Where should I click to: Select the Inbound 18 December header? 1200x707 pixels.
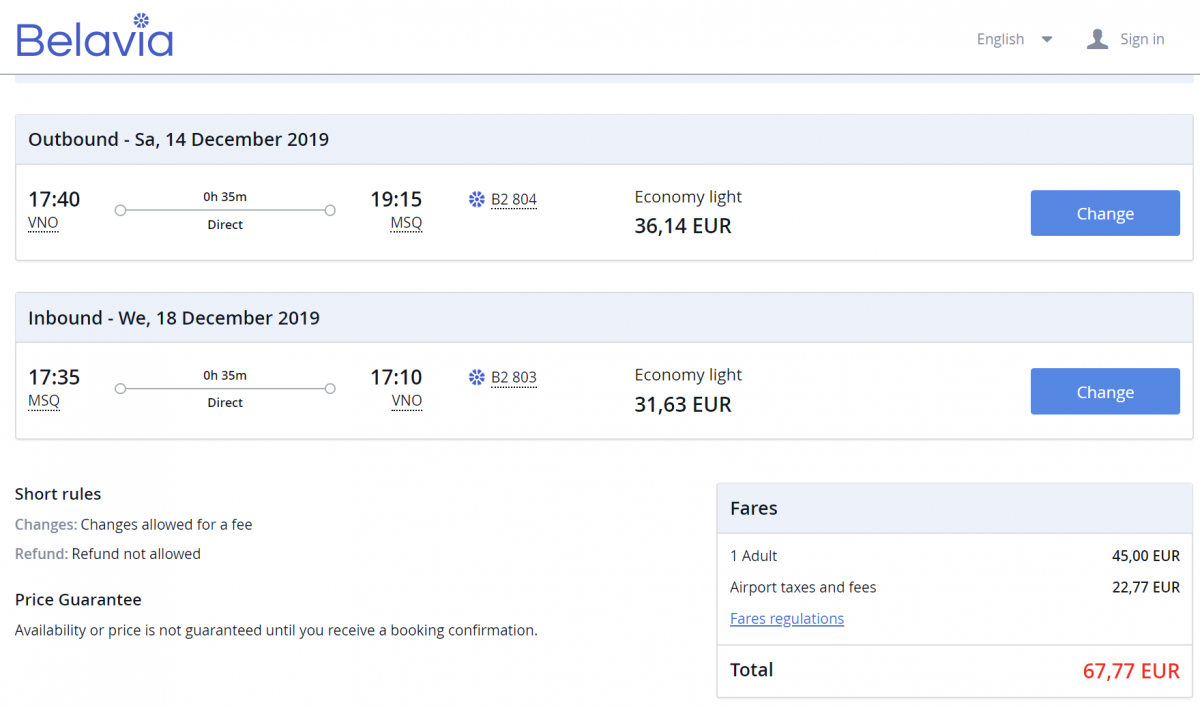click(174, 318)
